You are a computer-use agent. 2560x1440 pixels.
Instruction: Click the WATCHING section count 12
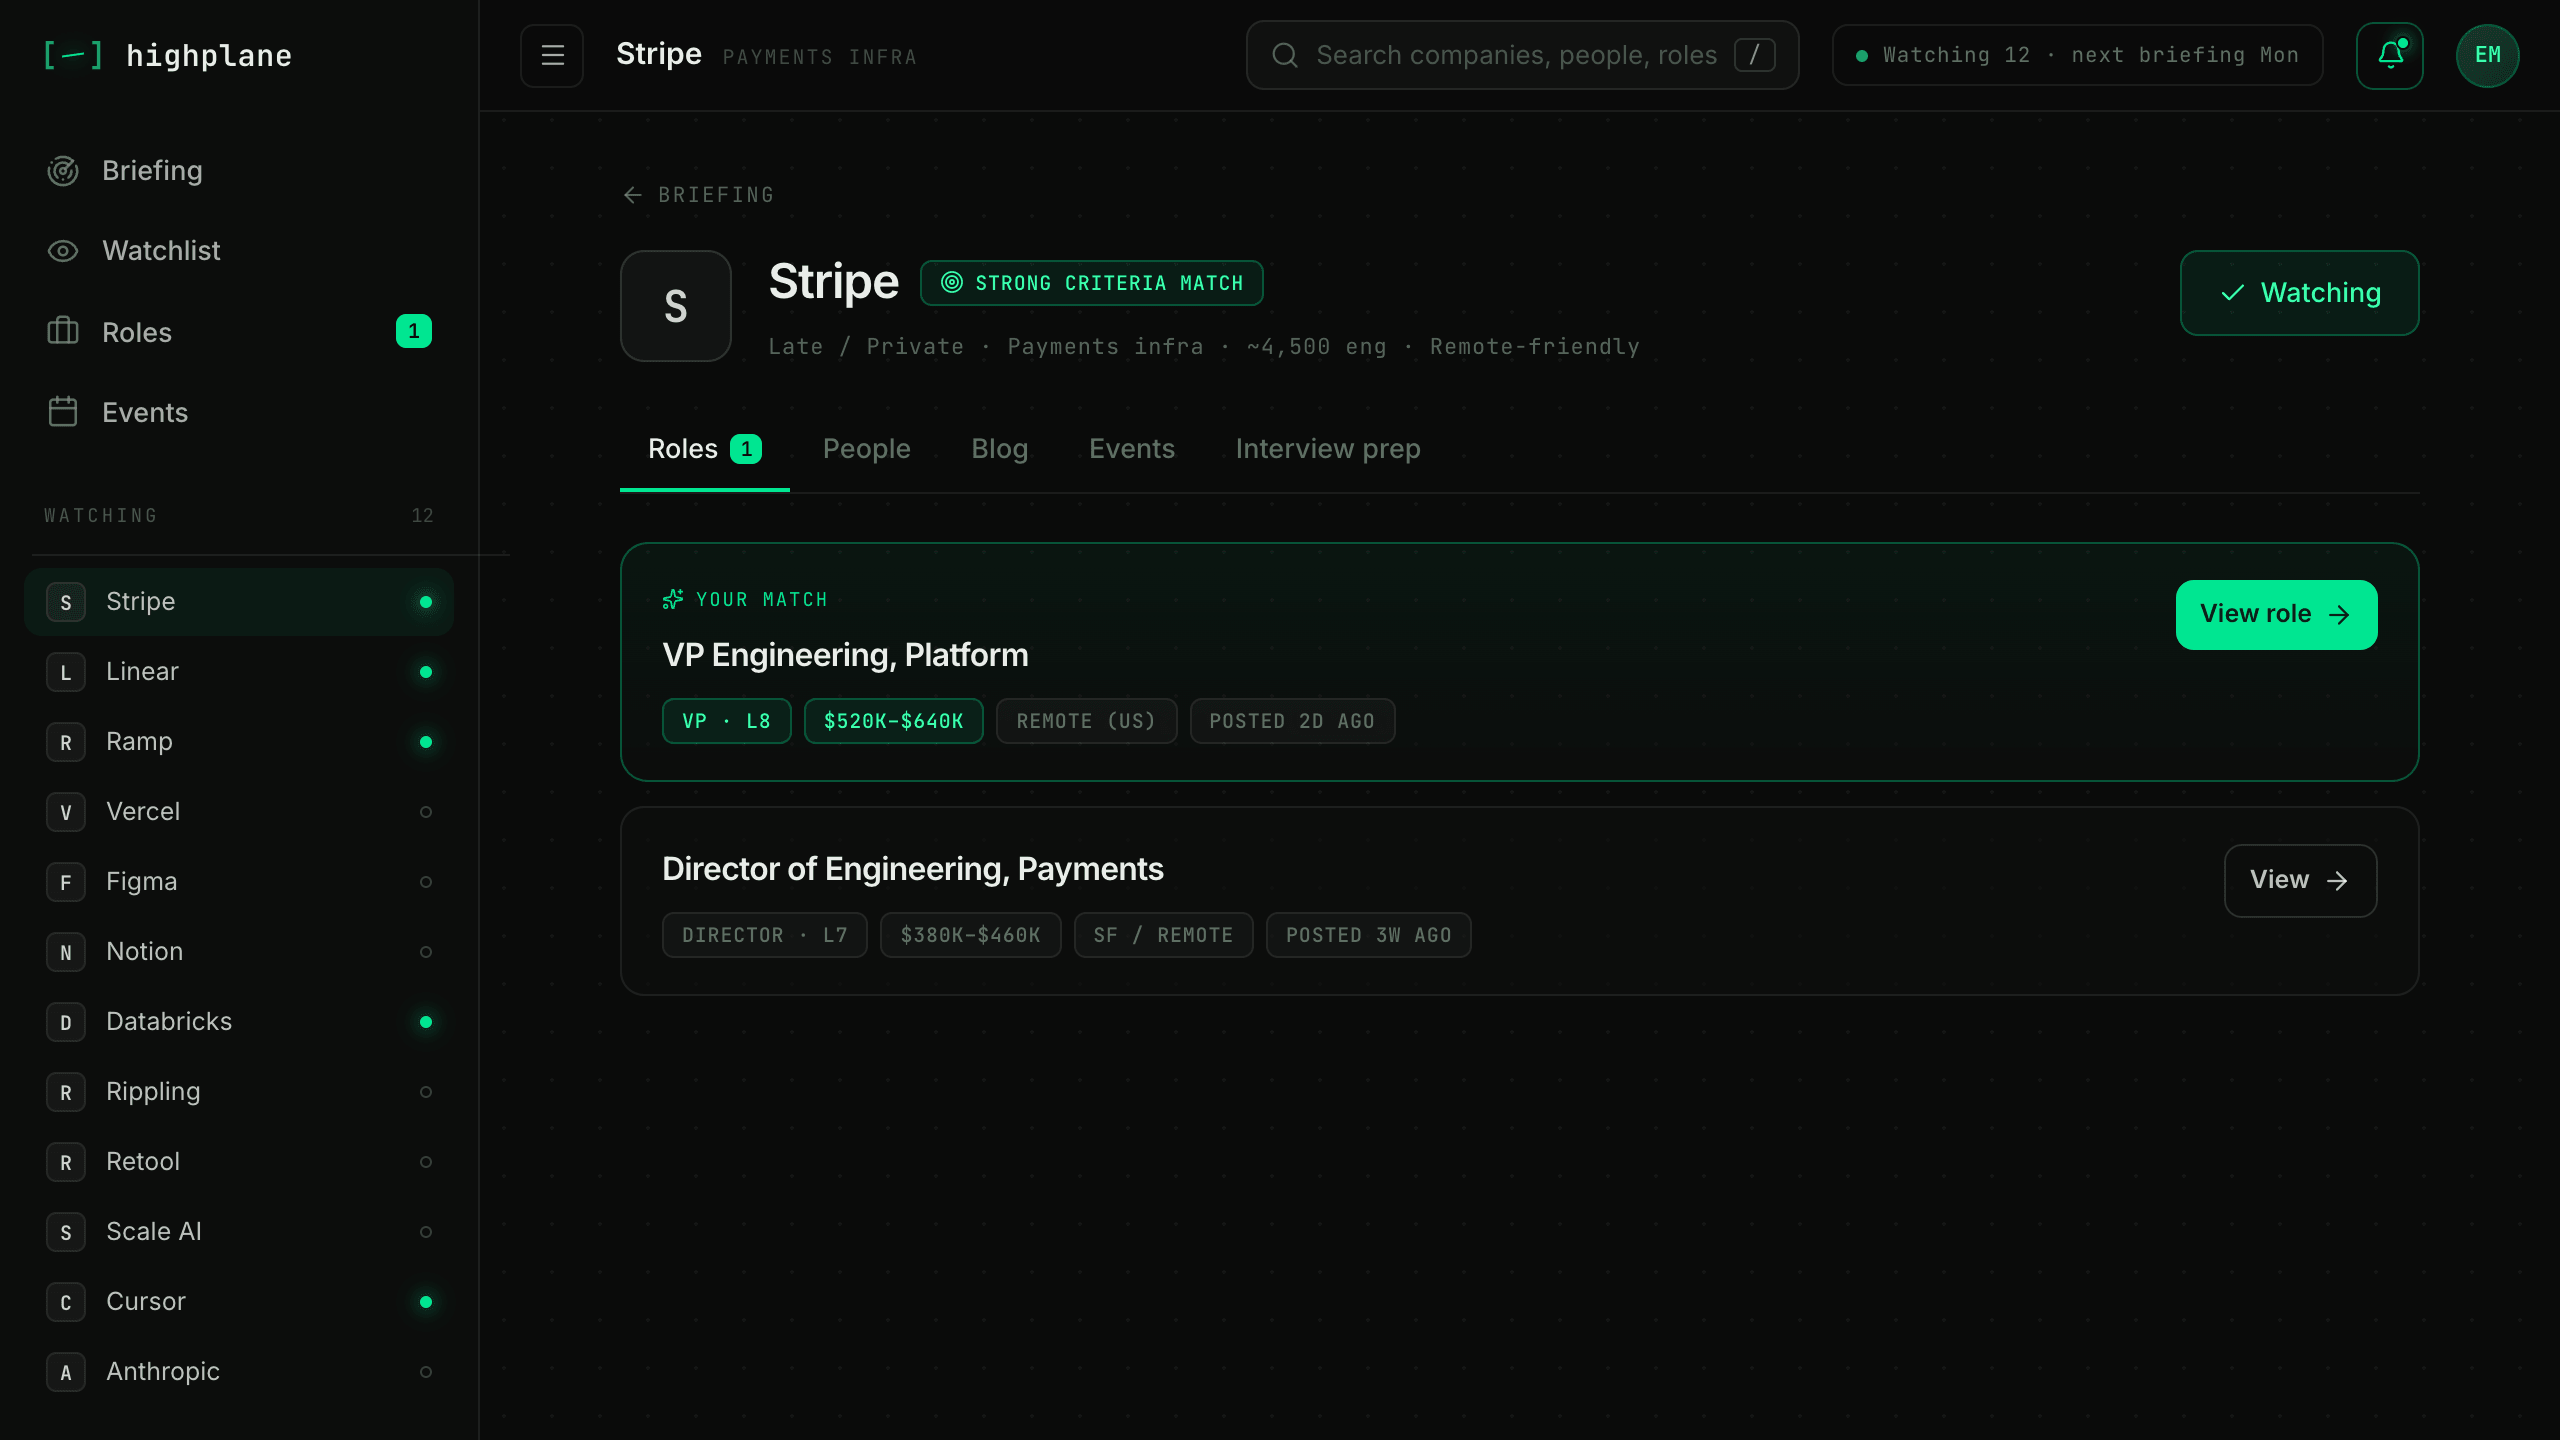click(422, 516)
